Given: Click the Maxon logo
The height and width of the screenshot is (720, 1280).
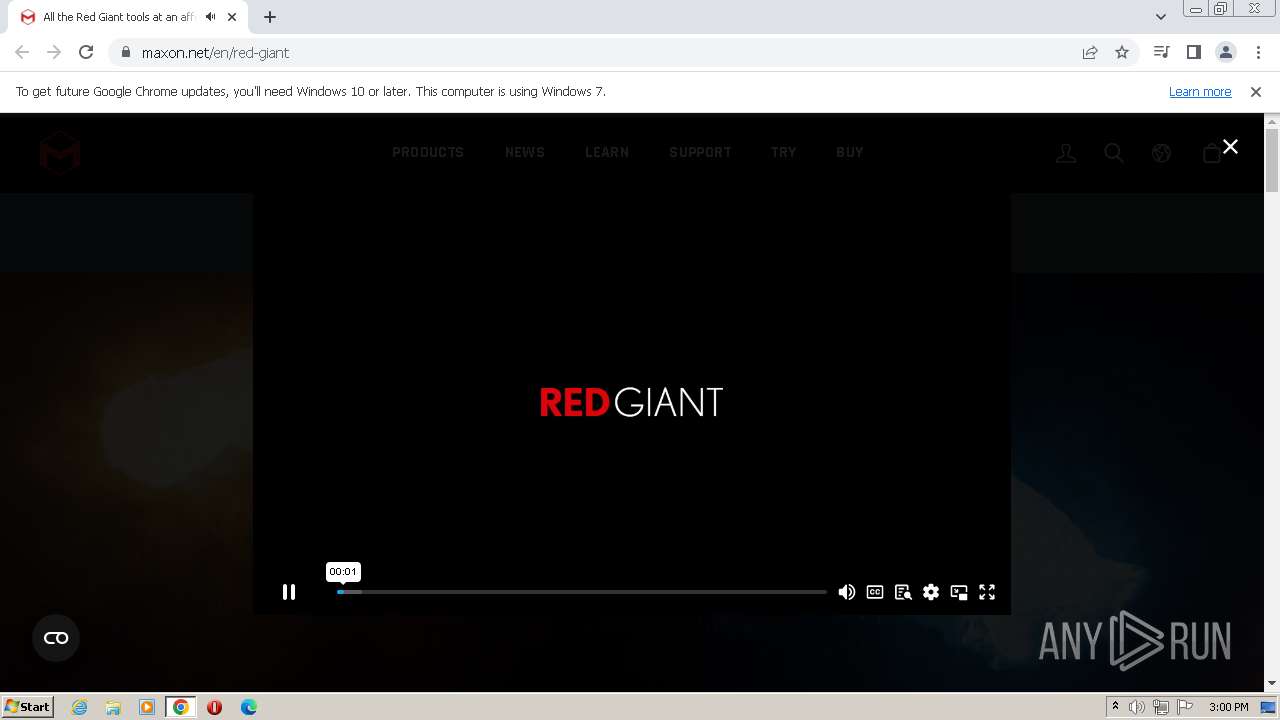Looking at the screenshot, I should [x=60, y=152].
